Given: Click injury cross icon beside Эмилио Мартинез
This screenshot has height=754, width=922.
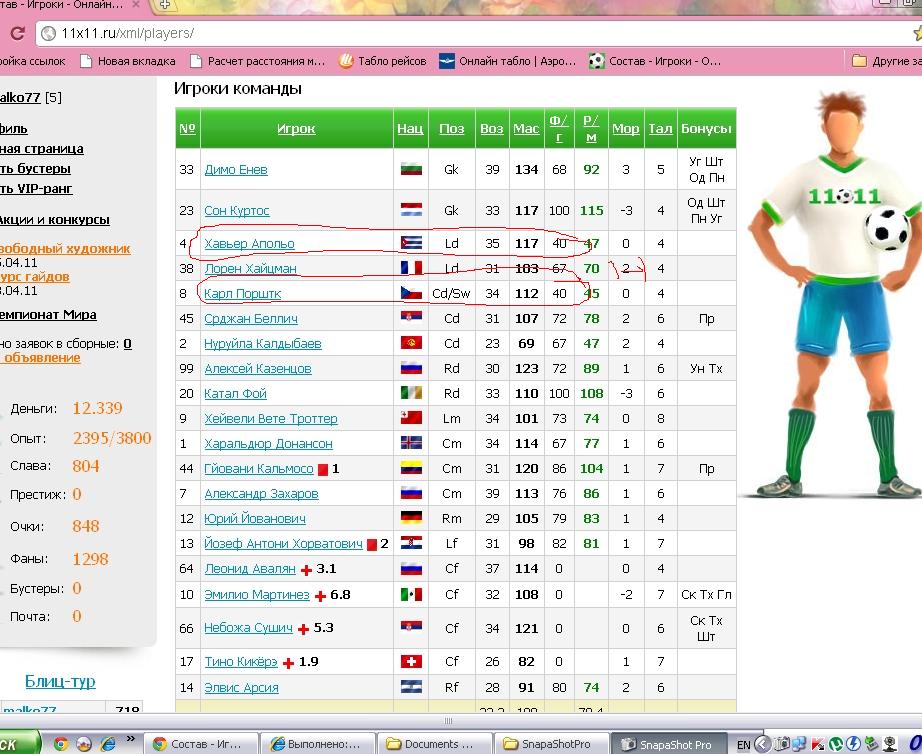Looking at the screenshot, I should pyautogui.click(x=320, y=595).
